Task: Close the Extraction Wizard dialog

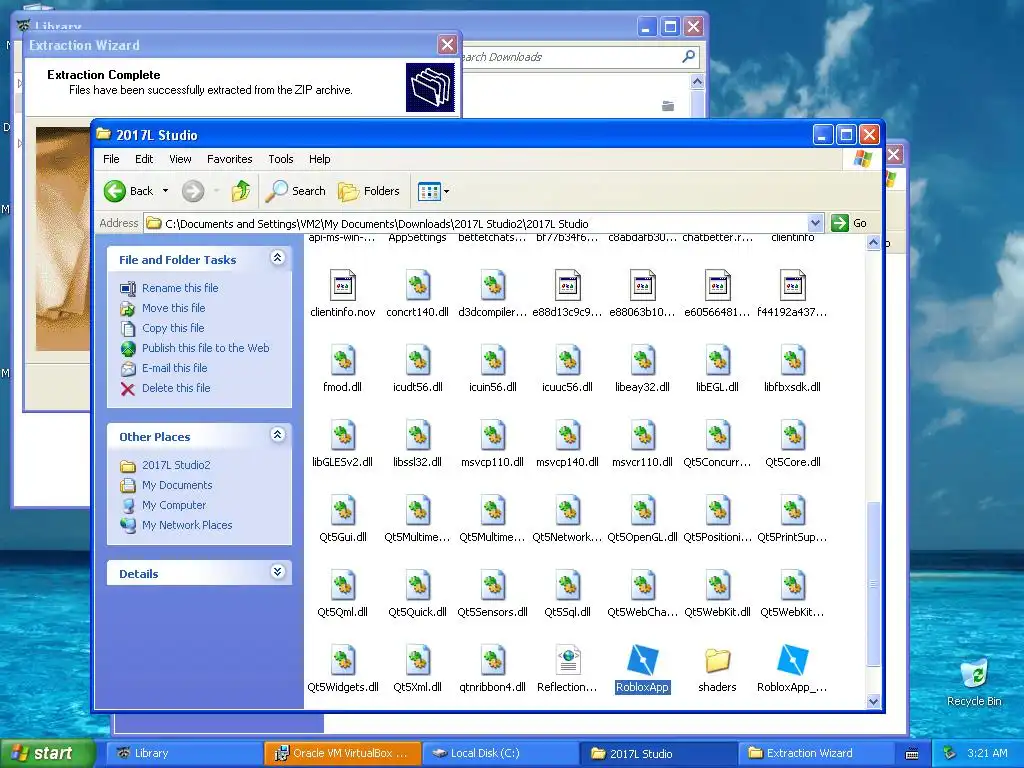Action: click(447, 44)
